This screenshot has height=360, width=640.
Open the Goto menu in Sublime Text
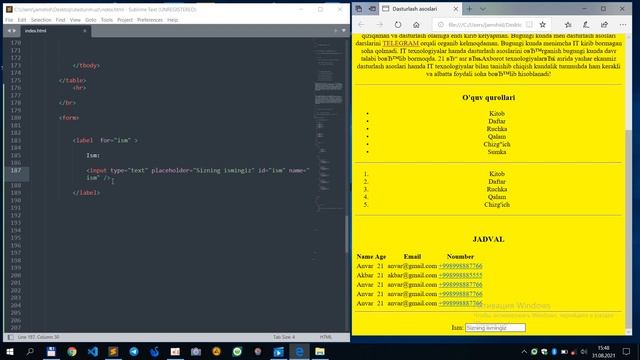(91, 20)
